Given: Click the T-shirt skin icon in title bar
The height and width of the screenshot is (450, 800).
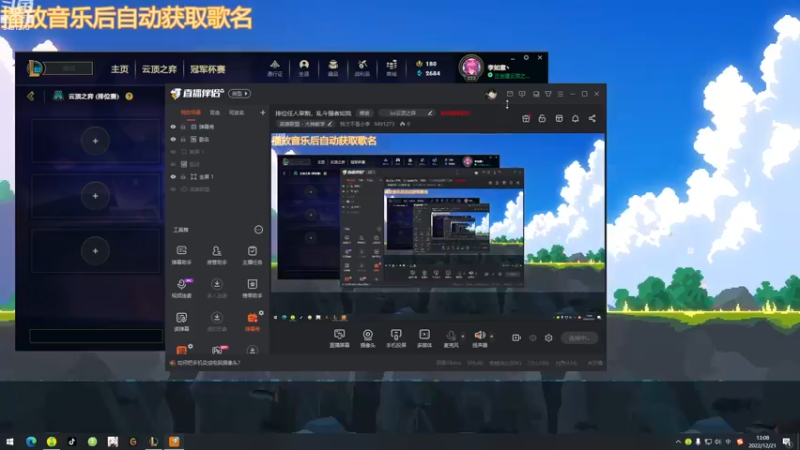Looking at the screenshot, I should (548, 94).
